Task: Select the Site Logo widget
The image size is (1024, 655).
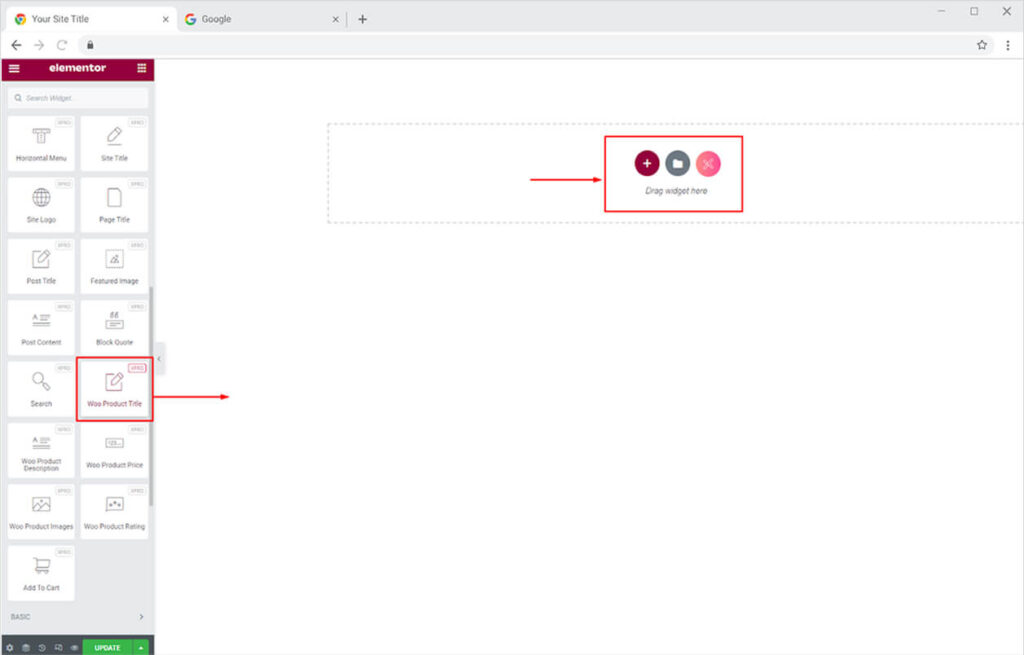Action: pyautogui.click(x=41, y=204)
